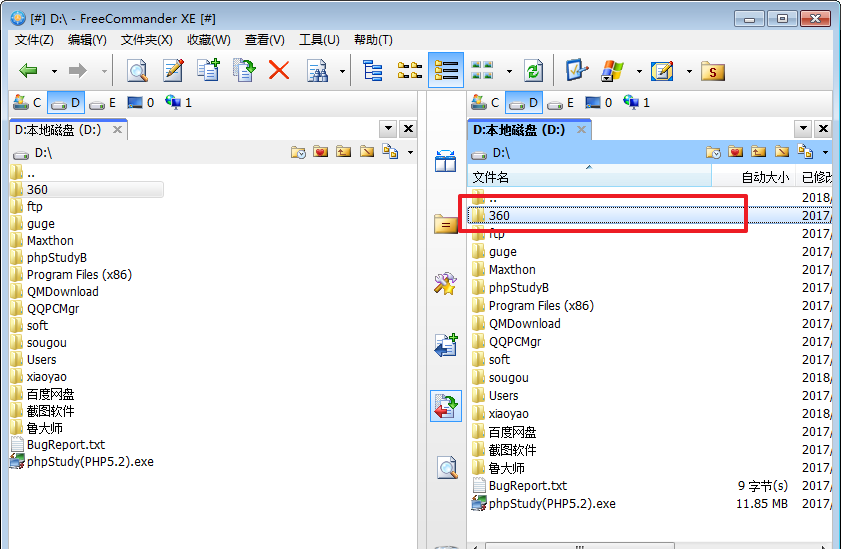
Task: Switch to the Details list view
Action: [446, 70]
